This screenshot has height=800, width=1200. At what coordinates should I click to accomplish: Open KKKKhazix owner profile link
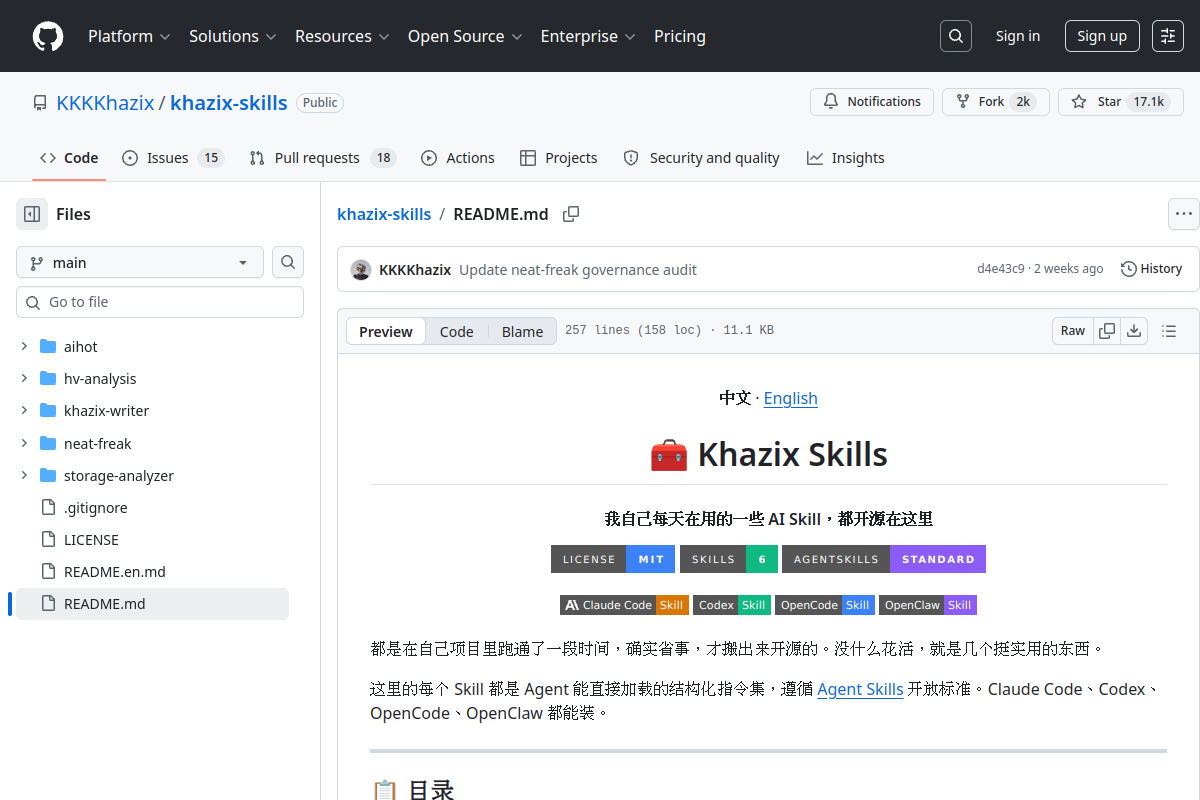pos(105,103)
